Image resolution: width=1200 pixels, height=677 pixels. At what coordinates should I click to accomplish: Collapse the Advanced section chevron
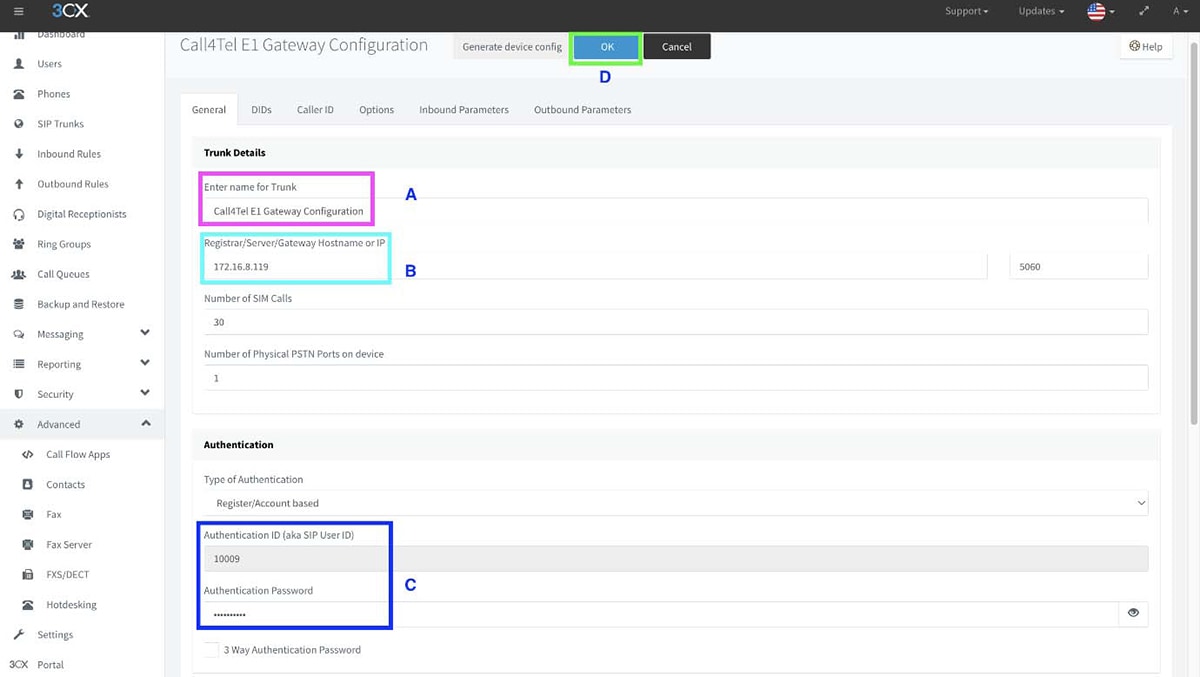145,423
